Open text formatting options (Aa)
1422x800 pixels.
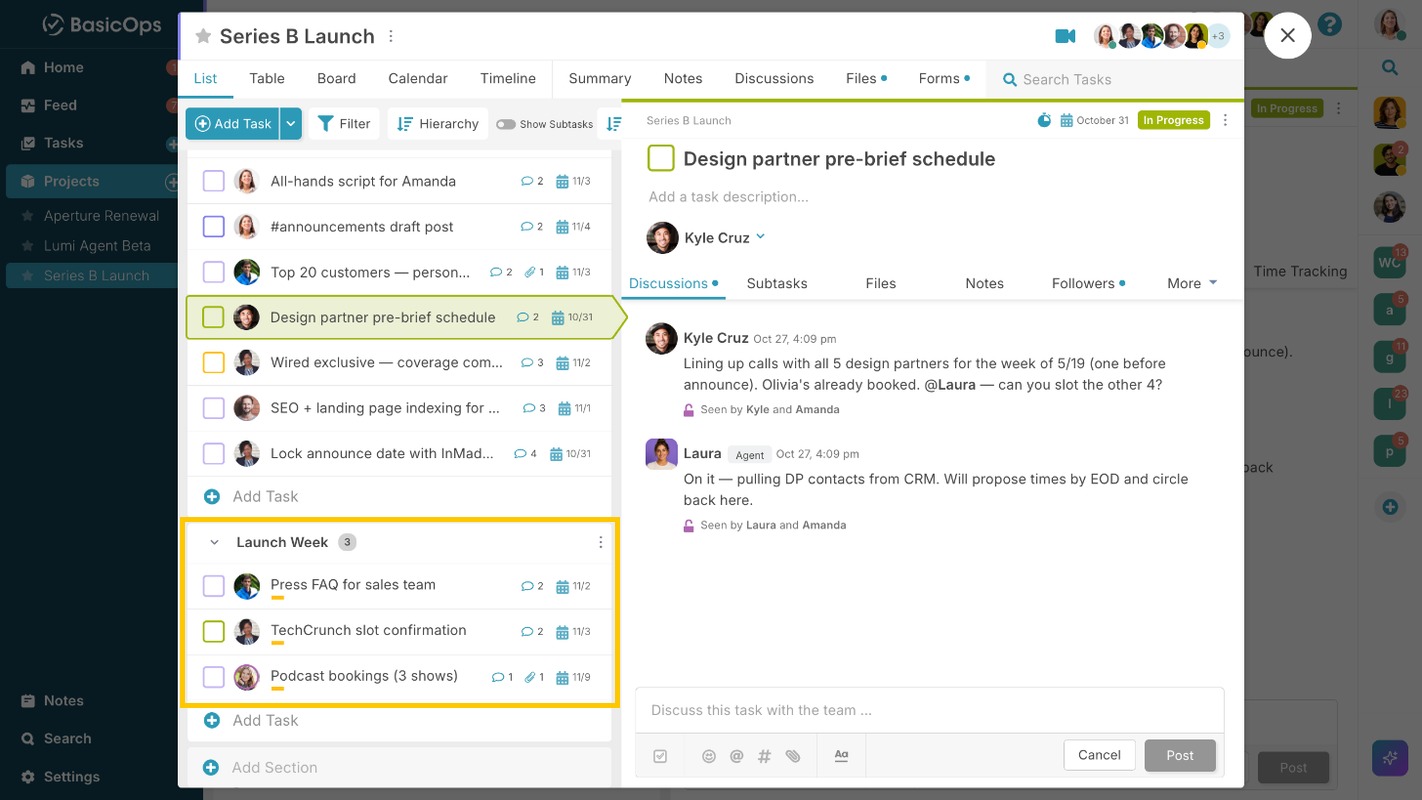pos(841,756)
